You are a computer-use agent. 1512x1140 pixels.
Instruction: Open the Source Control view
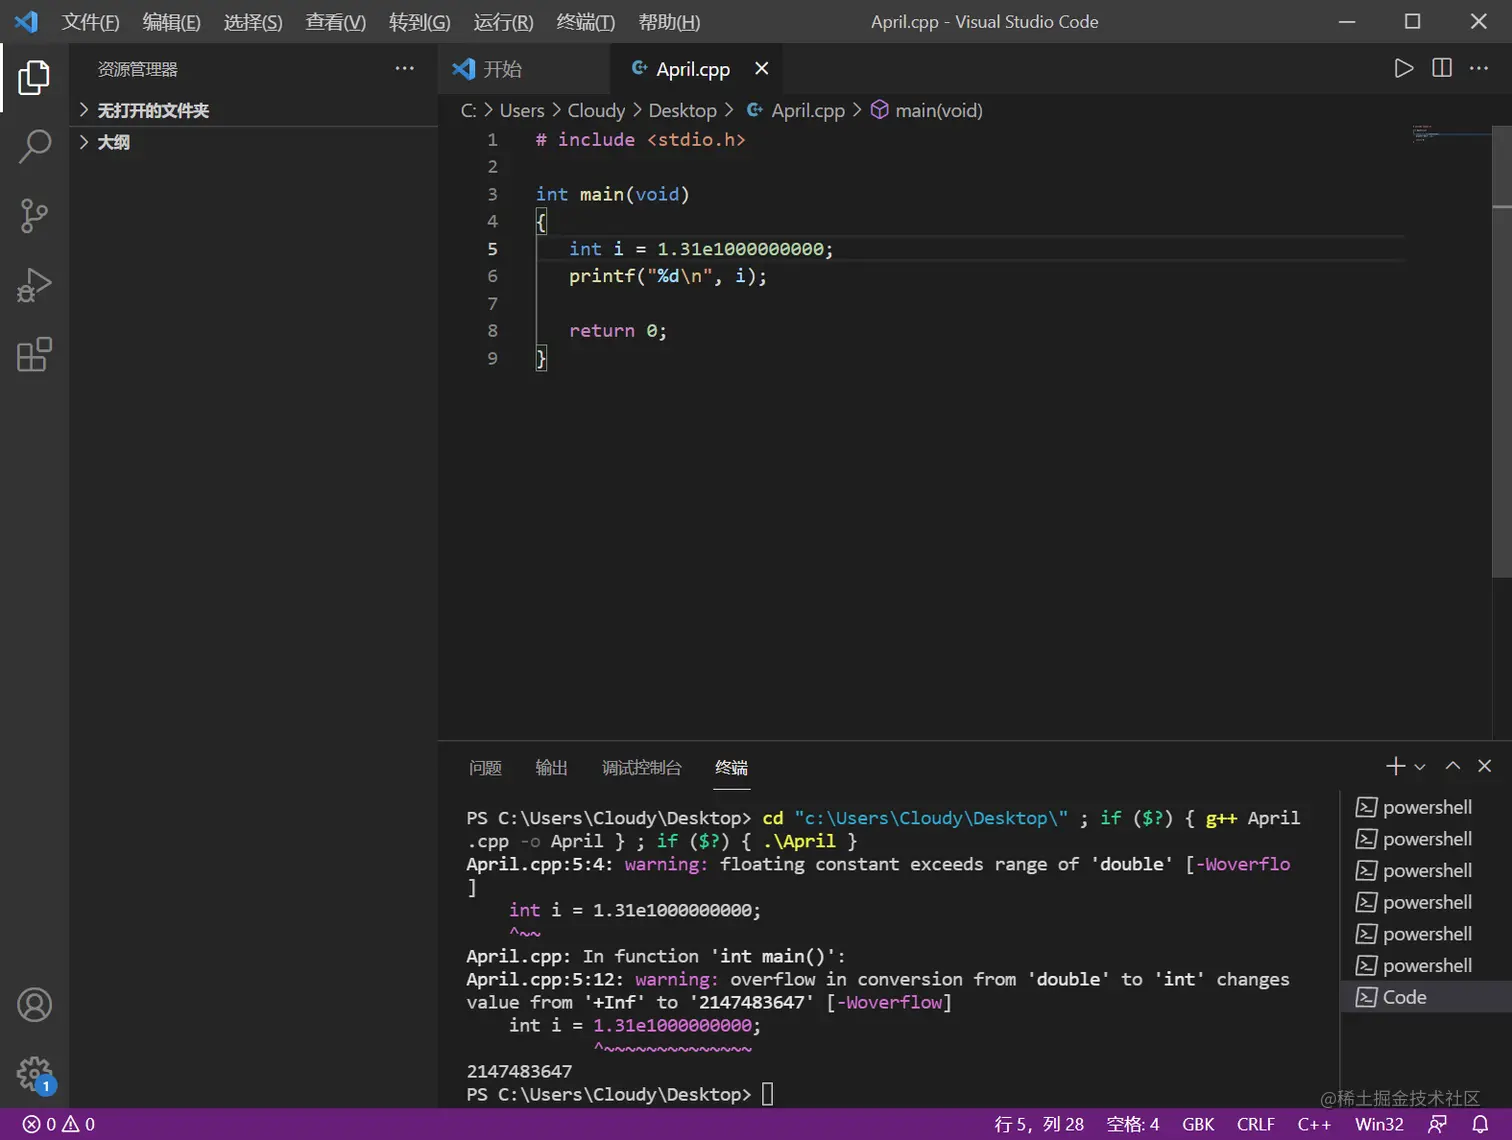pyautogui.click(x=34, y=216)
